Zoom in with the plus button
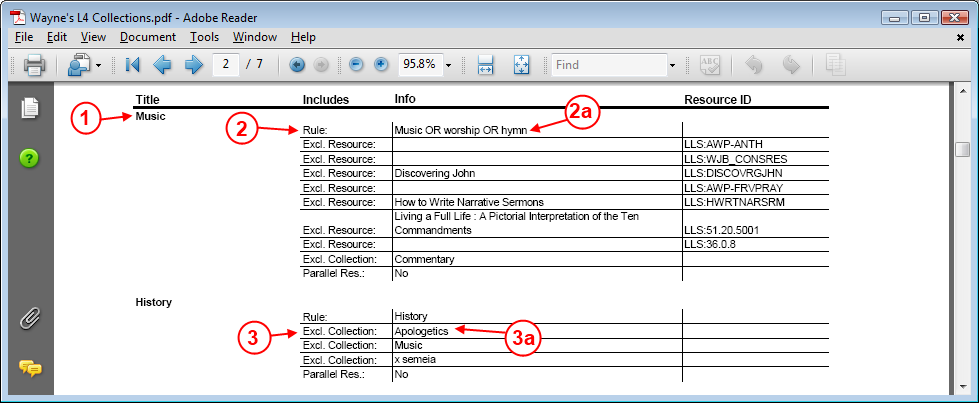 tap(381, 64)
